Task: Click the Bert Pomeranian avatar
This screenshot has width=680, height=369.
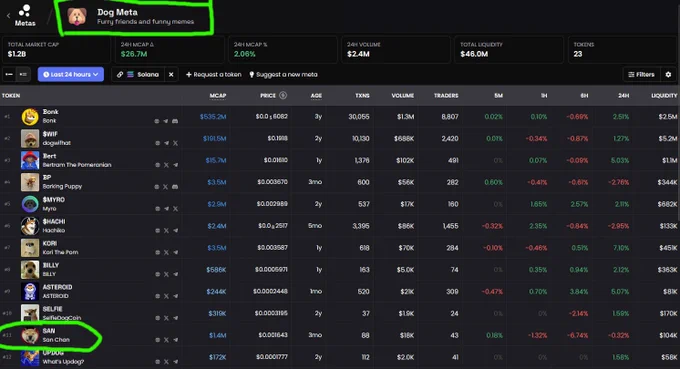Action: point(30,160)
